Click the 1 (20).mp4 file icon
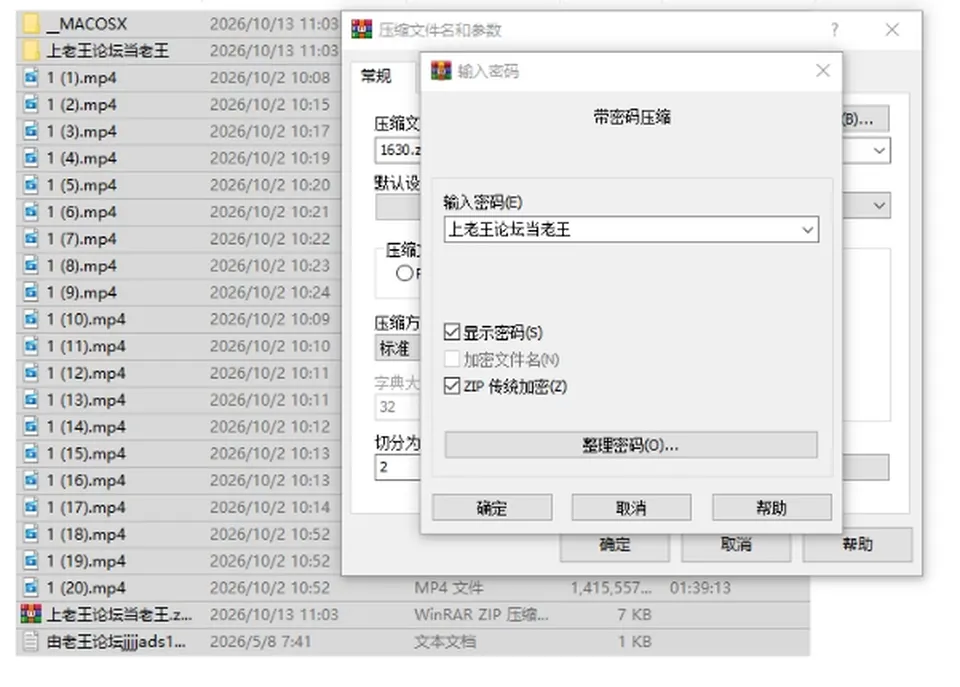 31,587
